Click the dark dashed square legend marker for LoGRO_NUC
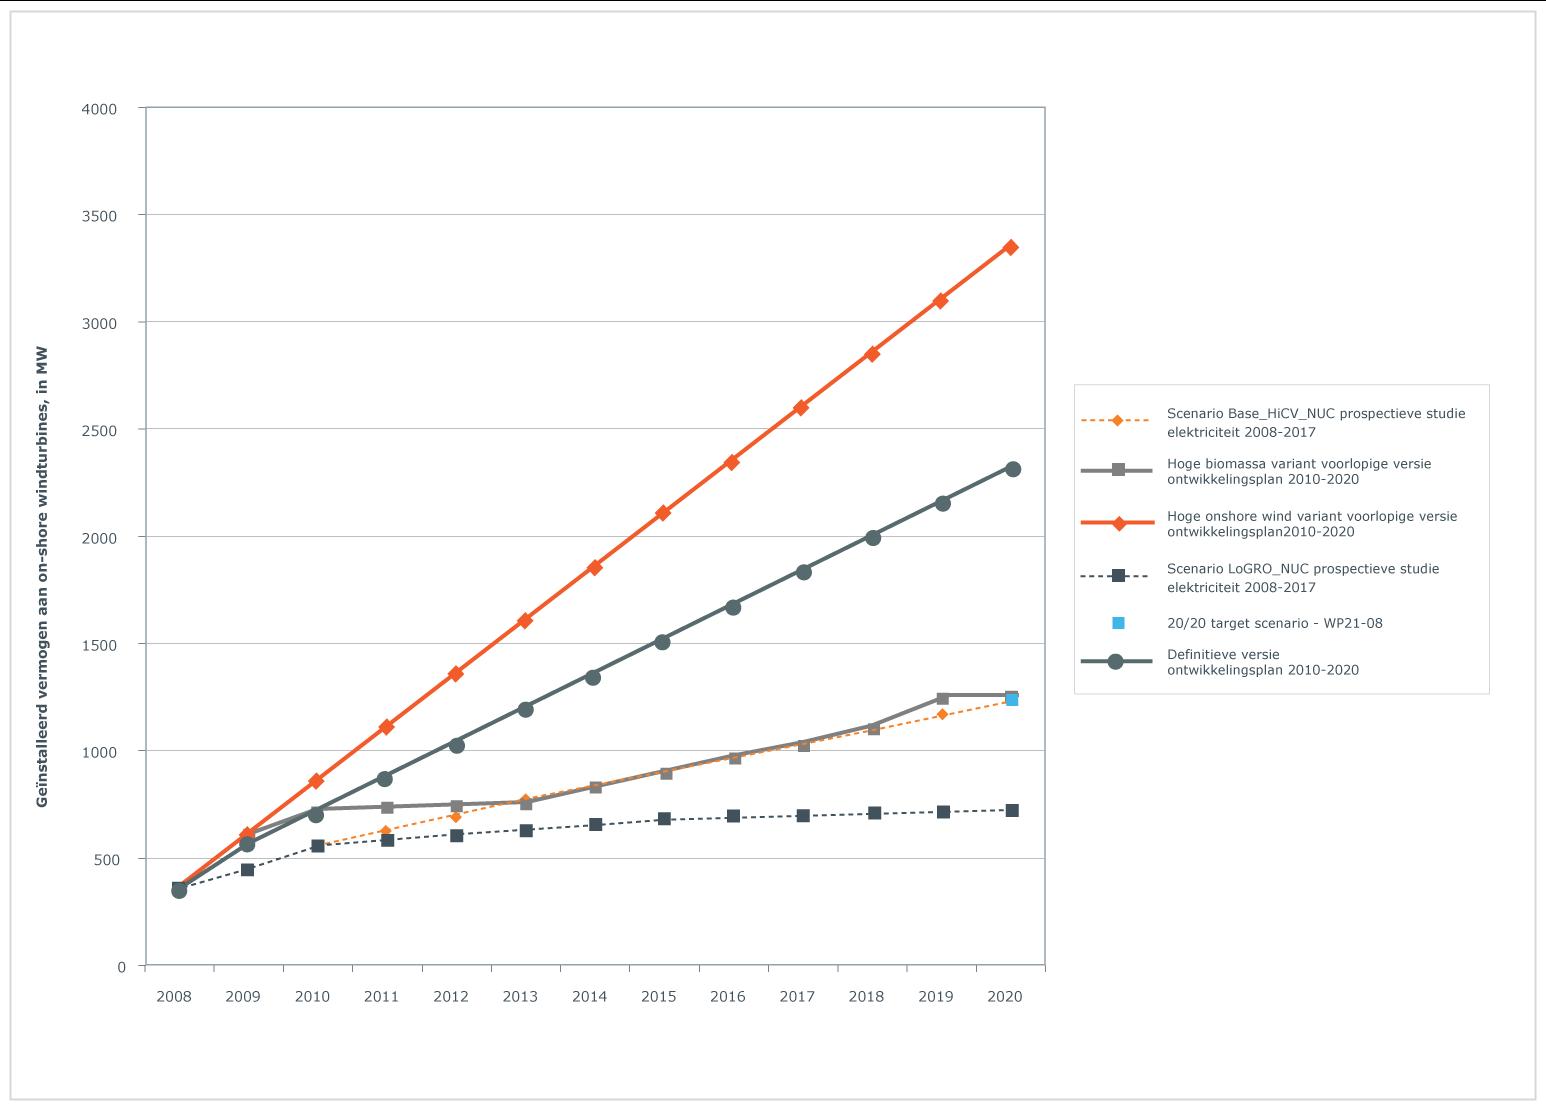 coord(1118,575)
